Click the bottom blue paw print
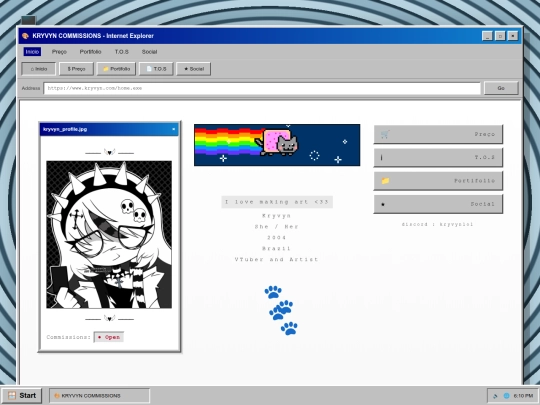 289,328
